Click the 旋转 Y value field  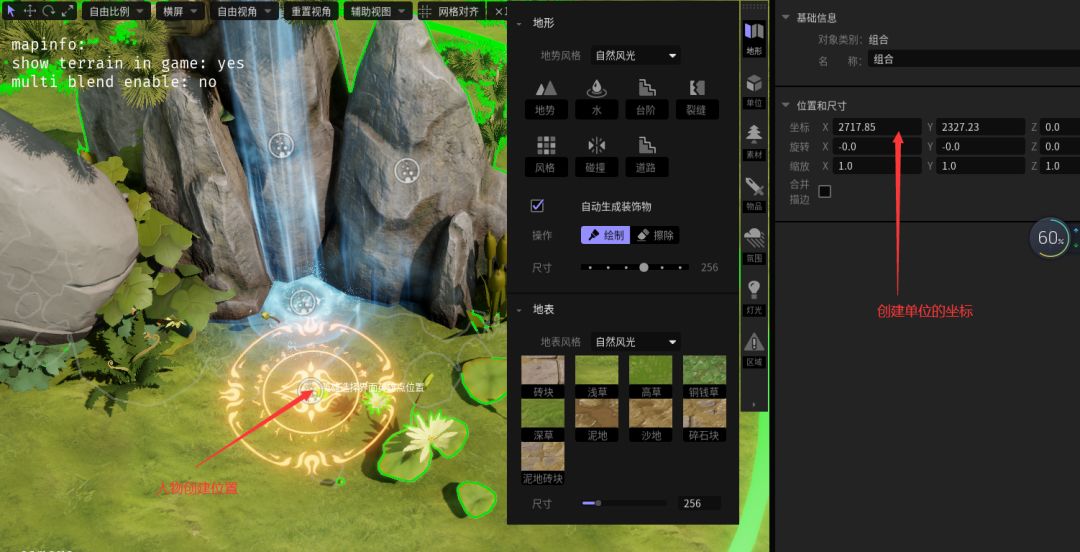(x=981, y=146)
